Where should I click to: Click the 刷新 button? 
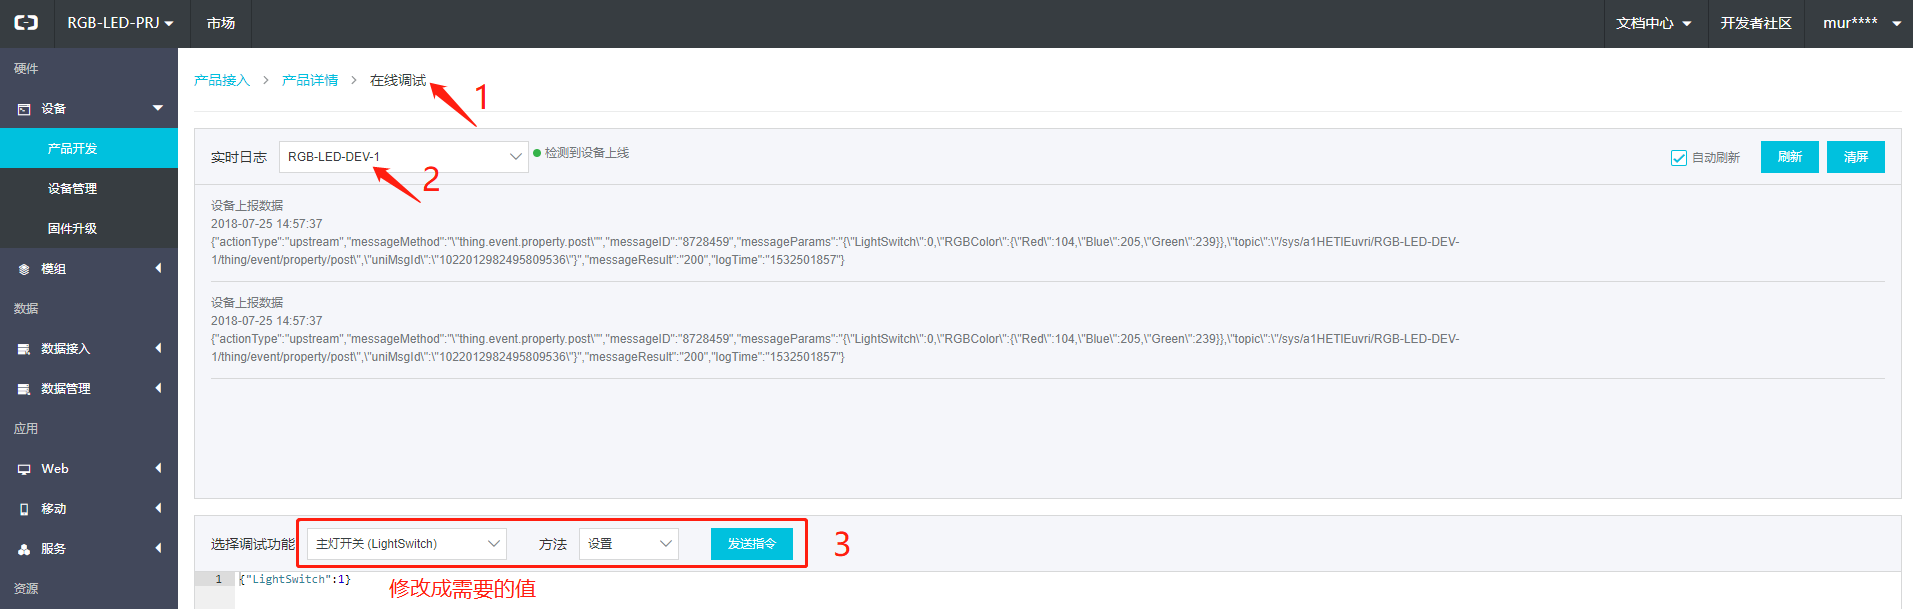(1789, 157)
